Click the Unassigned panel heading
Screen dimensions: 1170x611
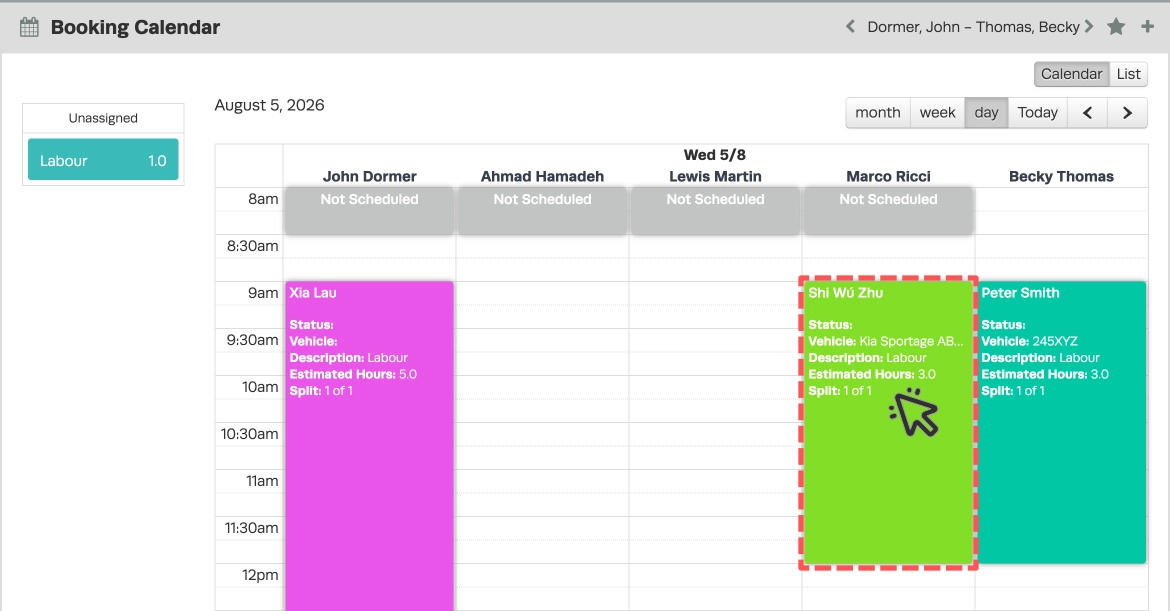coord(103,118)
